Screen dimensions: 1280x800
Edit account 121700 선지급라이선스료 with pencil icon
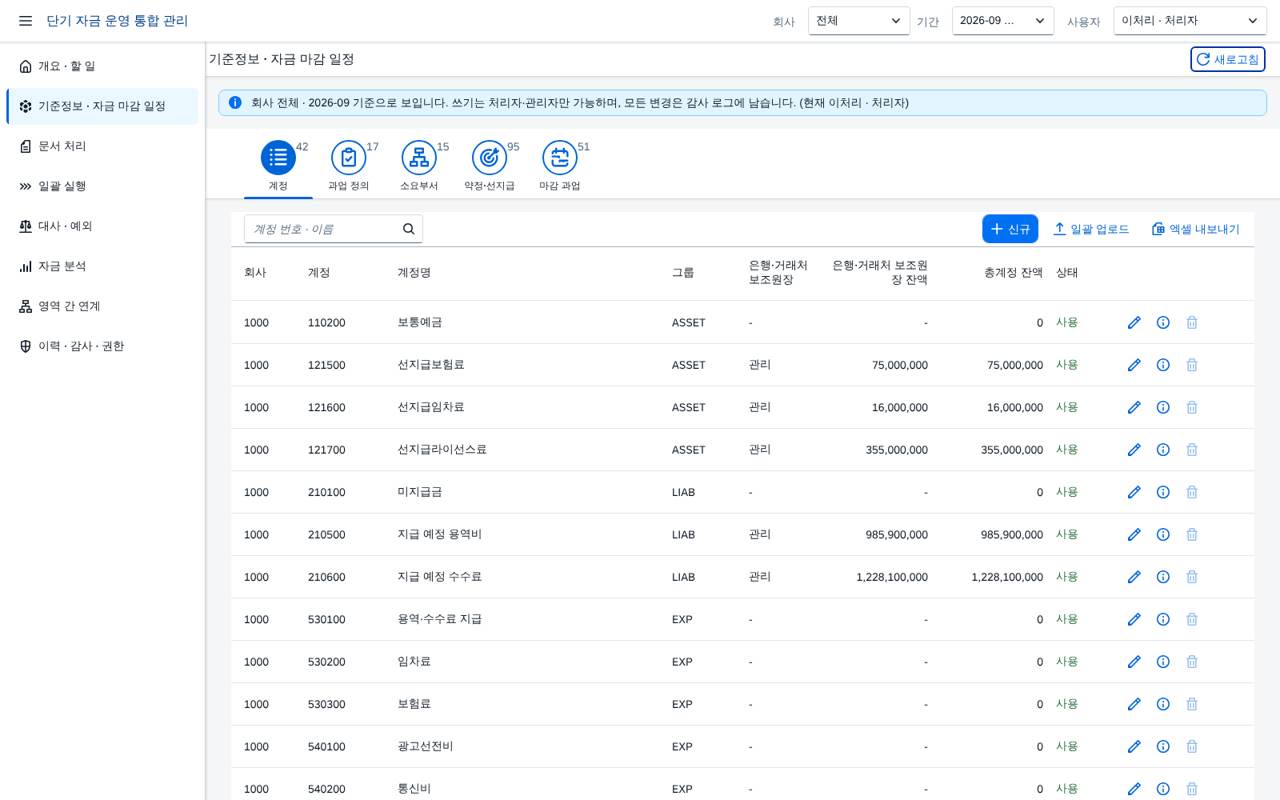1134,450
